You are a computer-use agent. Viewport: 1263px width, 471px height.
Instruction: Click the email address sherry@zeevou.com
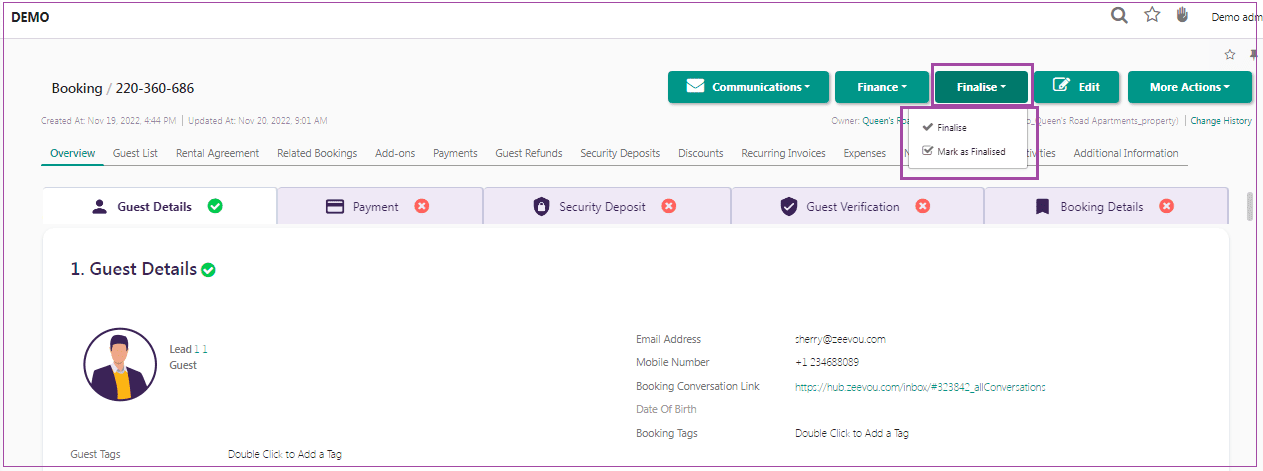[x=840, y=339]
